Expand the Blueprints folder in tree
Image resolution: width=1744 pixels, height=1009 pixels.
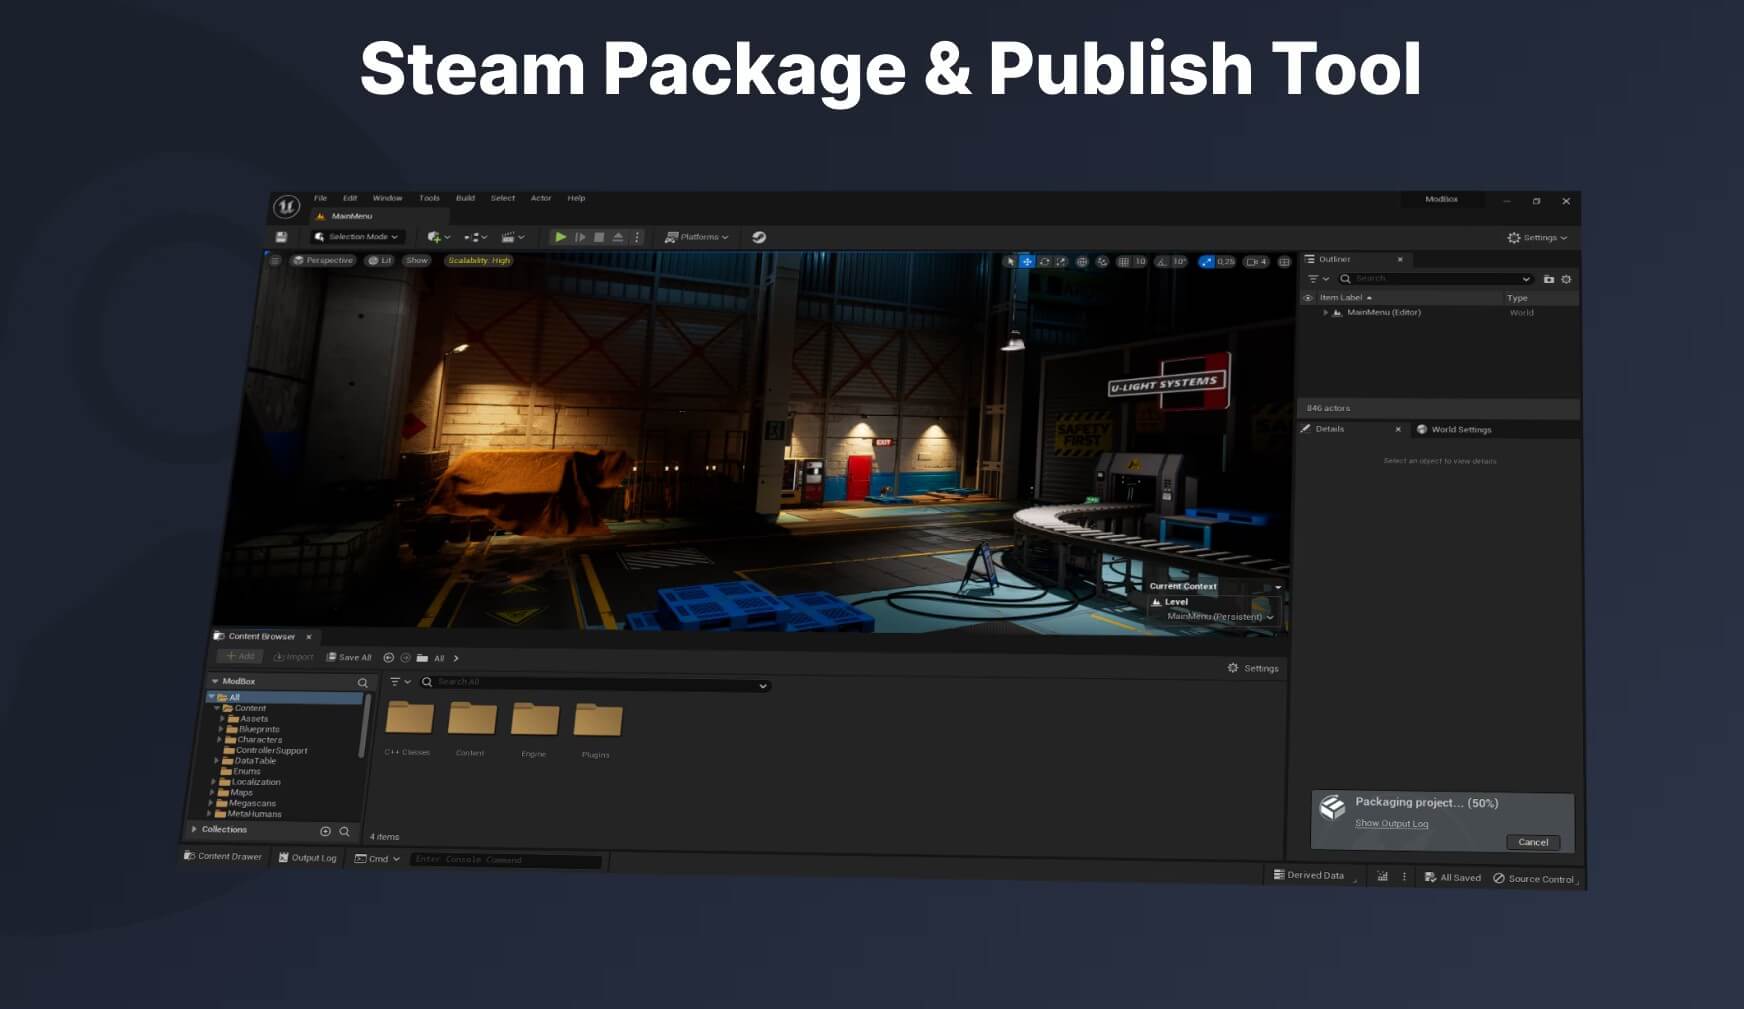[x=221, y=729]
